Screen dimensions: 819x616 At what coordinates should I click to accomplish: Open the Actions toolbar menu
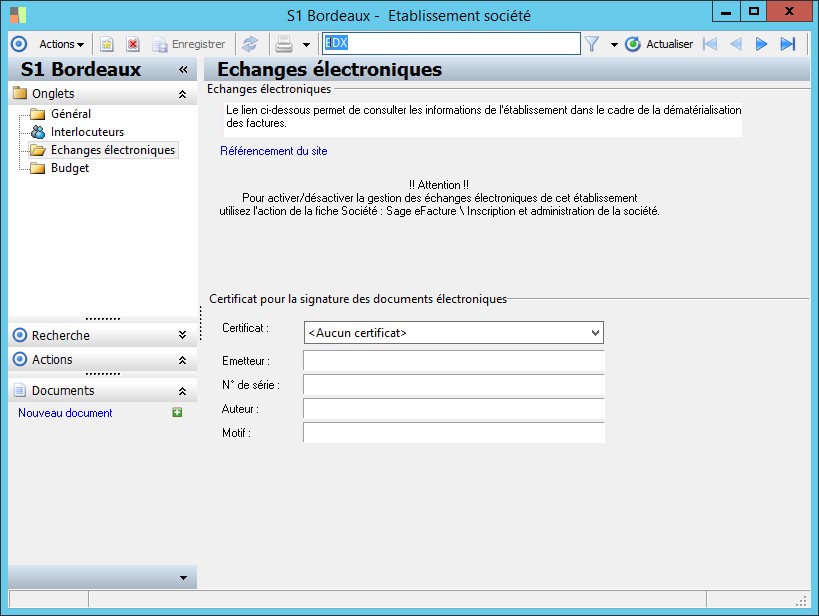pyautogui.click(x=61, y=44)
